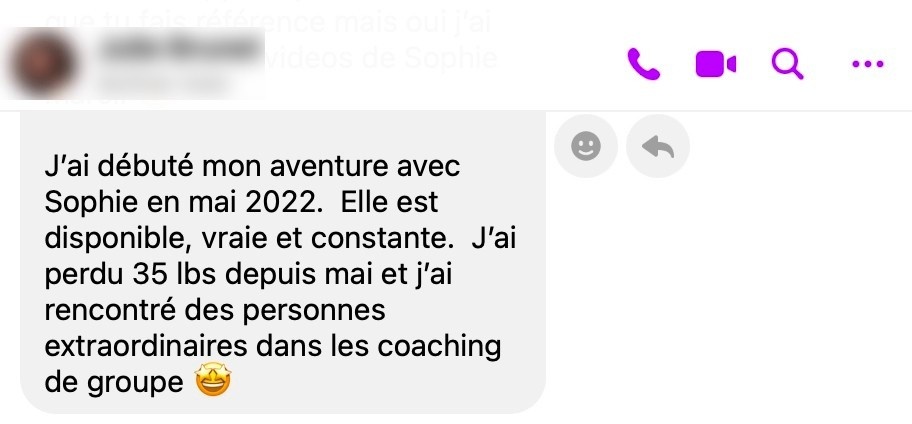Click the phrase "coaching de groupe"
The height and width of the screenshot is (424, 912).
pyautogui.click(x=272, y=364)
